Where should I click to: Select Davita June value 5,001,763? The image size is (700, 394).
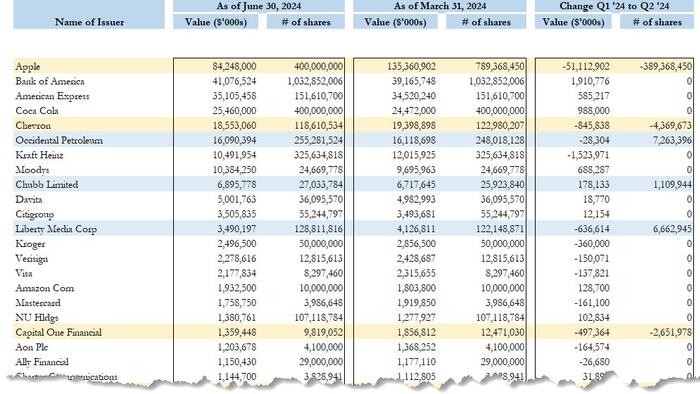click(237, 199)
